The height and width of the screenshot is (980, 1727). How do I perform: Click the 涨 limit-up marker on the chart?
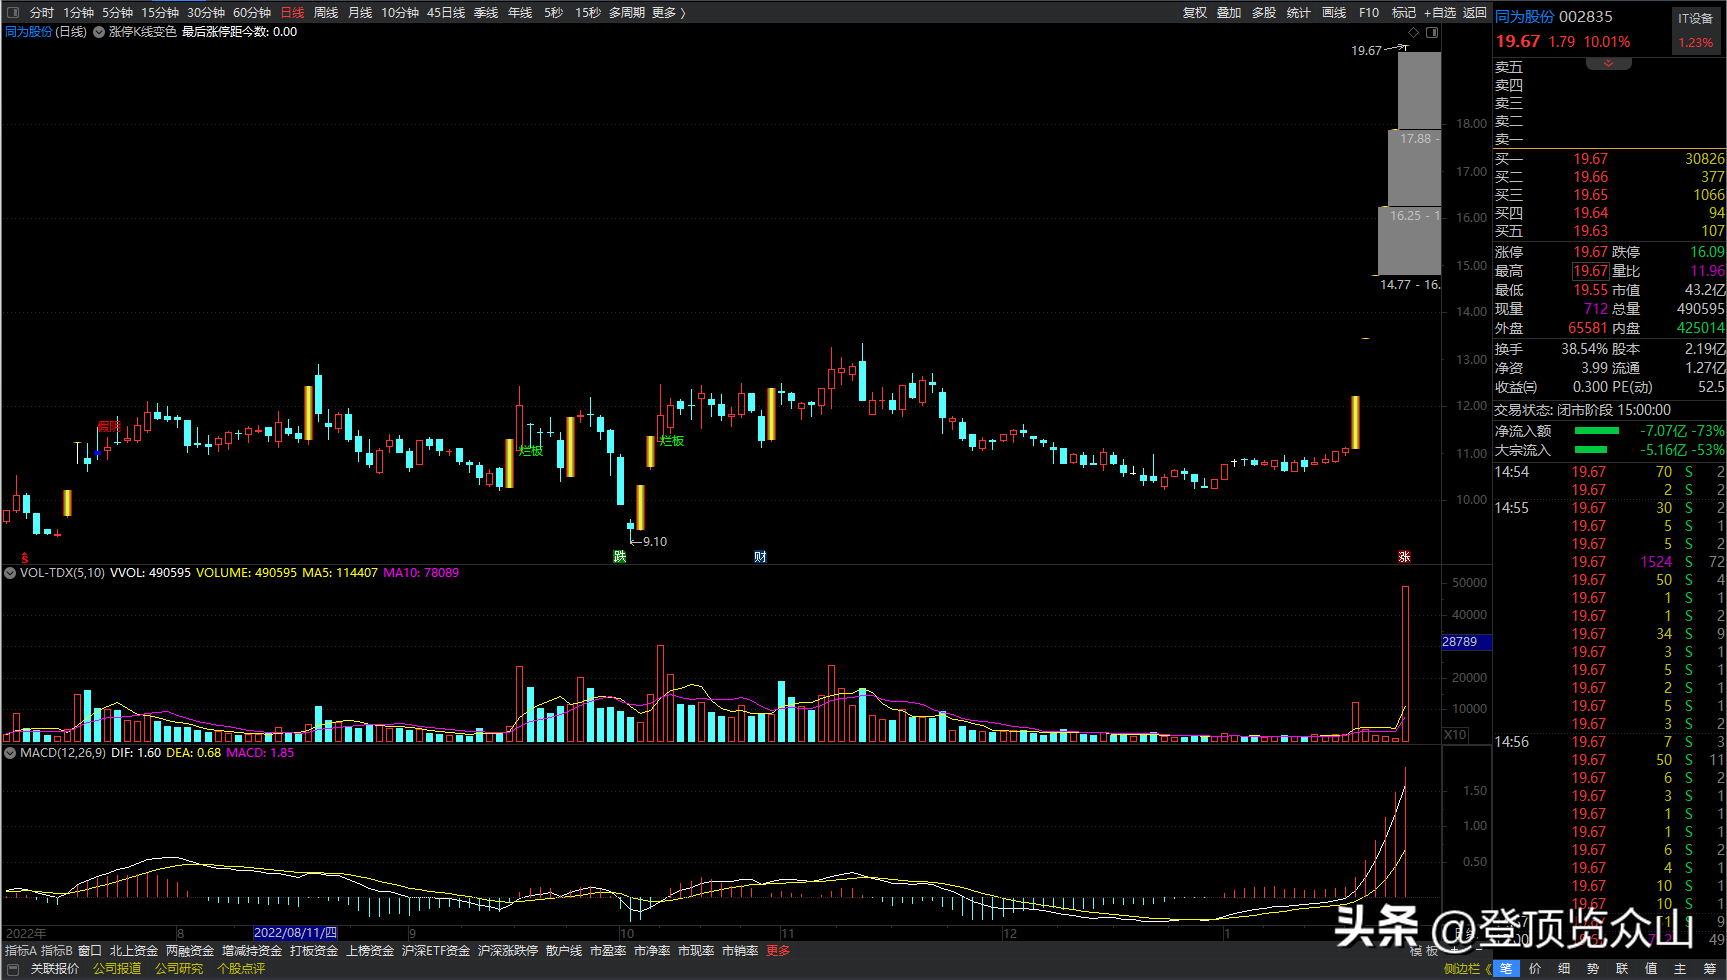point(1404,556)
